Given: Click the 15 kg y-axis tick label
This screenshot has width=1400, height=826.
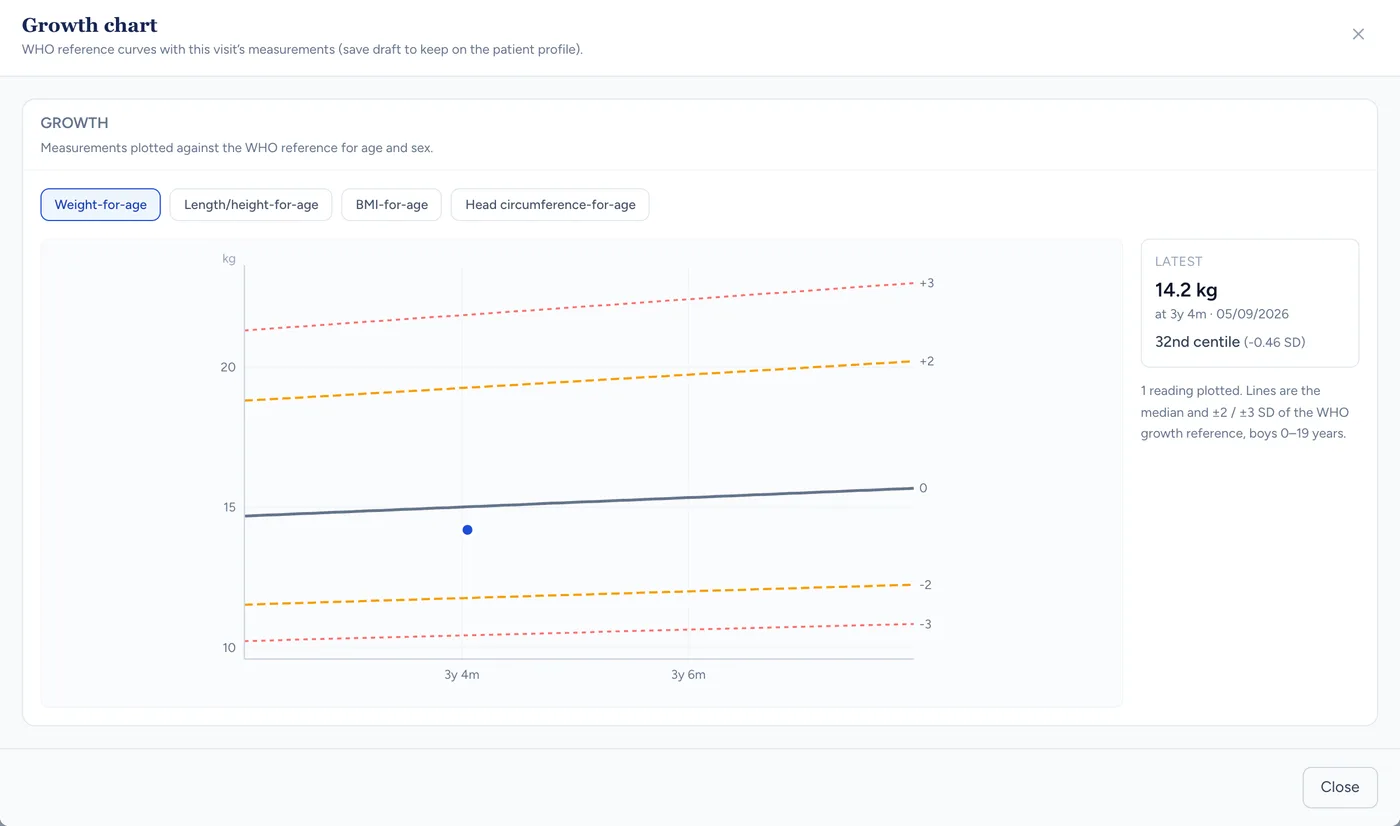Looking at the screenshot, I should pos(228,507).
